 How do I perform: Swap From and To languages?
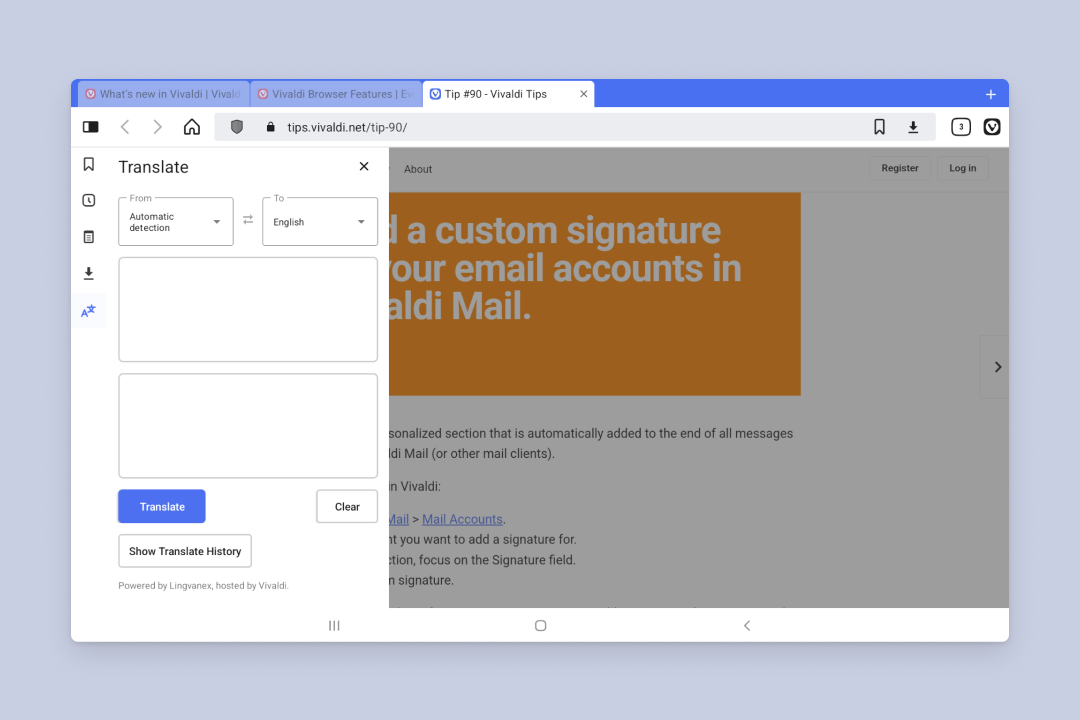pos(248,219)
